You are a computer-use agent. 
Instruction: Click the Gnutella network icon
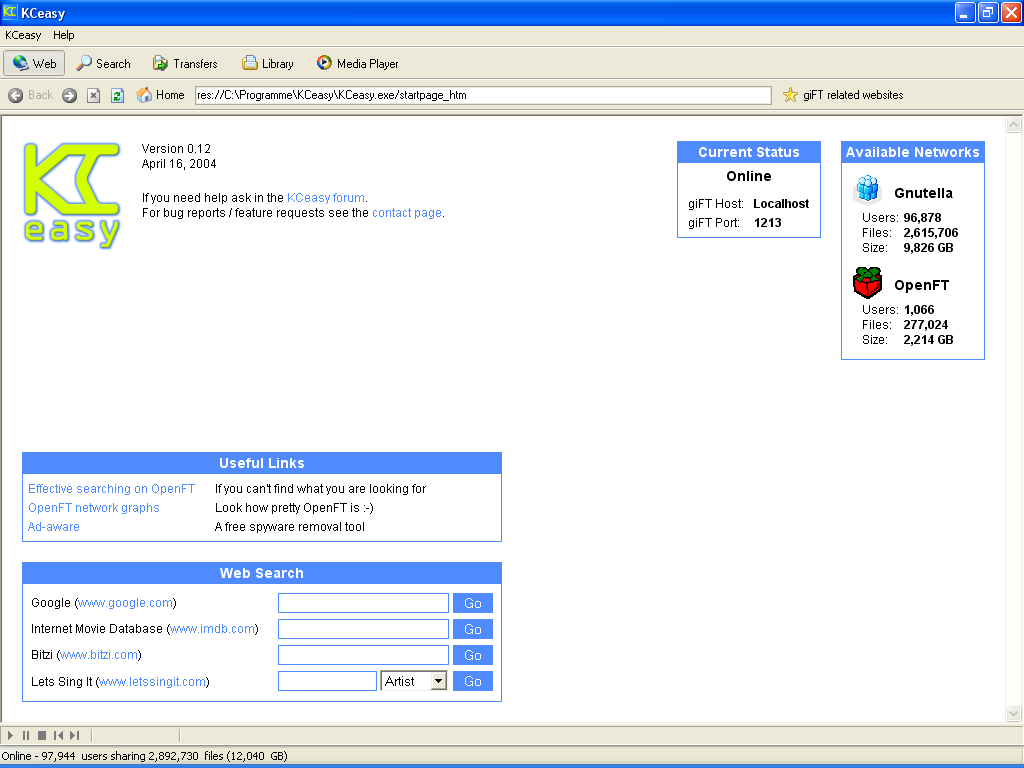(x=867, y=189)
